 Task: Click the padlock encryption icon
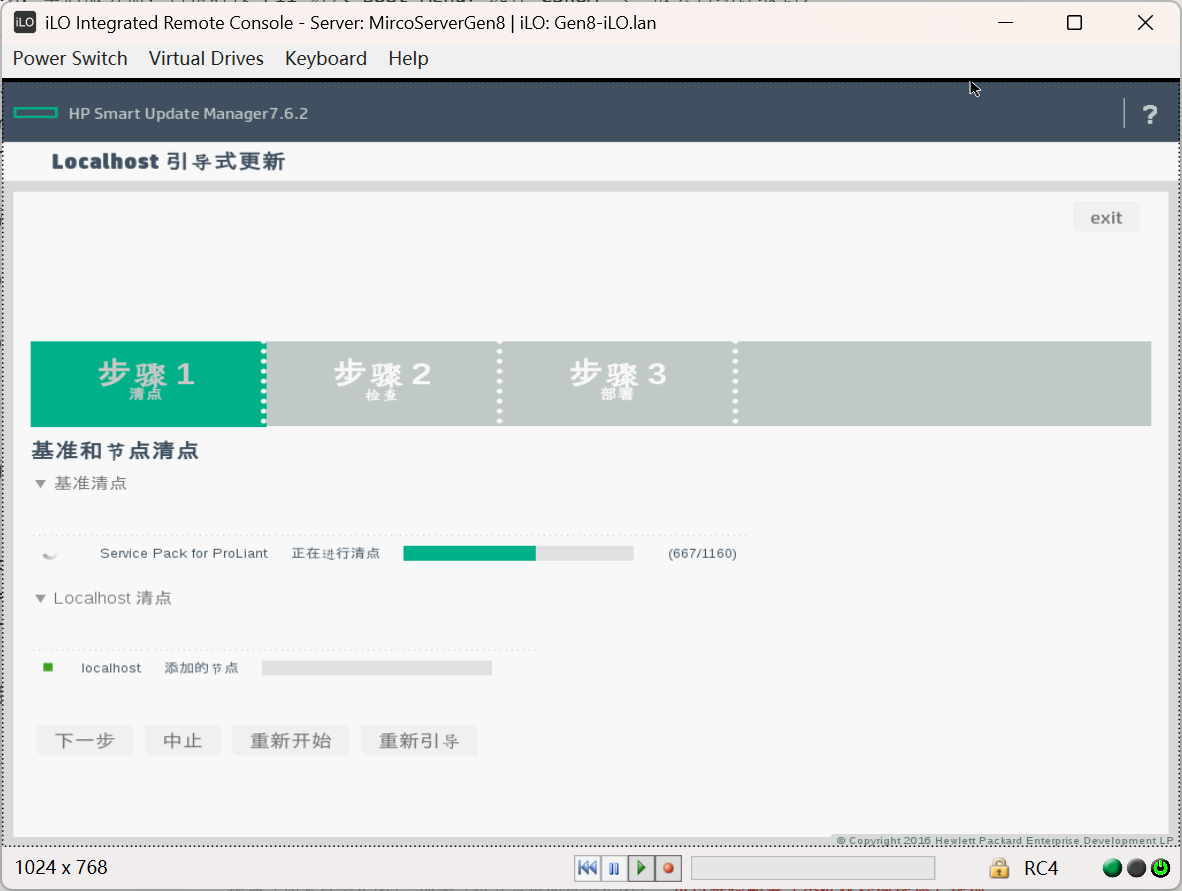point(998,868)
